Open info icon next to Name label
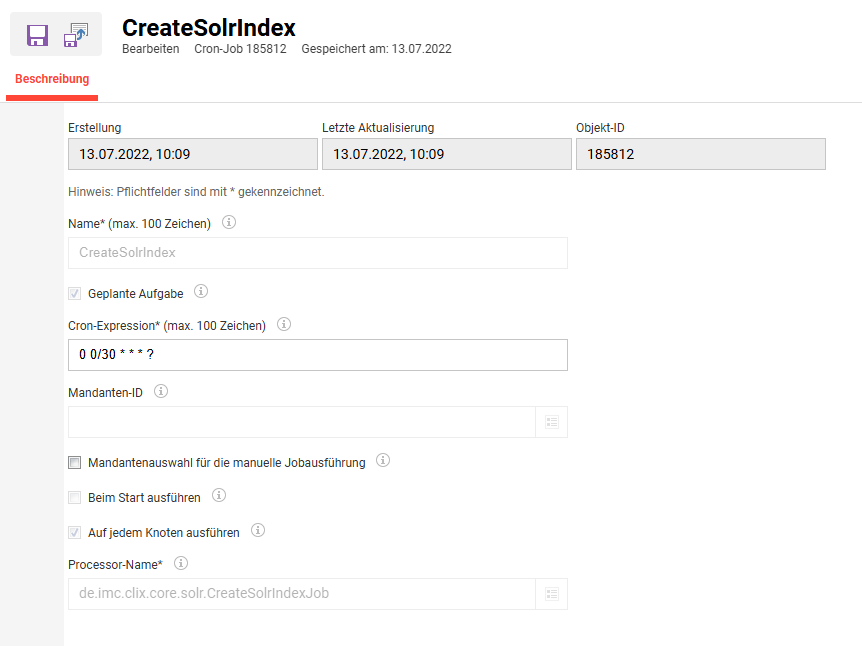The image size is (862, 646). click(229, 222)
